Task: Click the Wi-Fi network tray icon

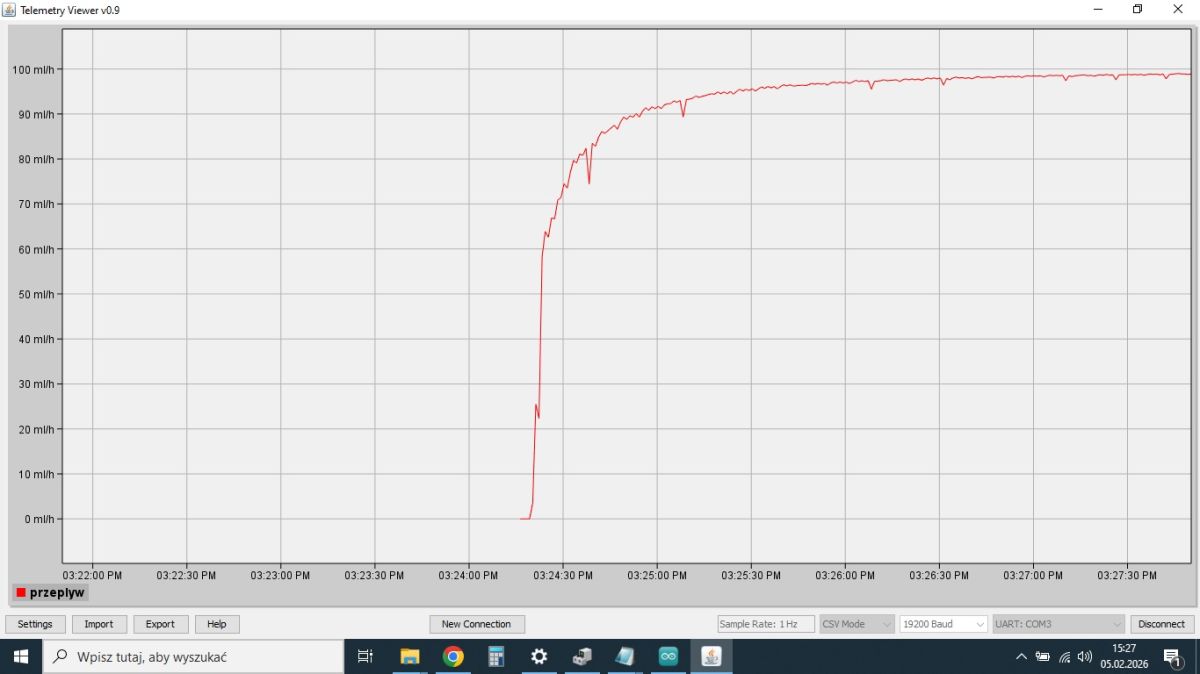Action: pos(1064,657)
